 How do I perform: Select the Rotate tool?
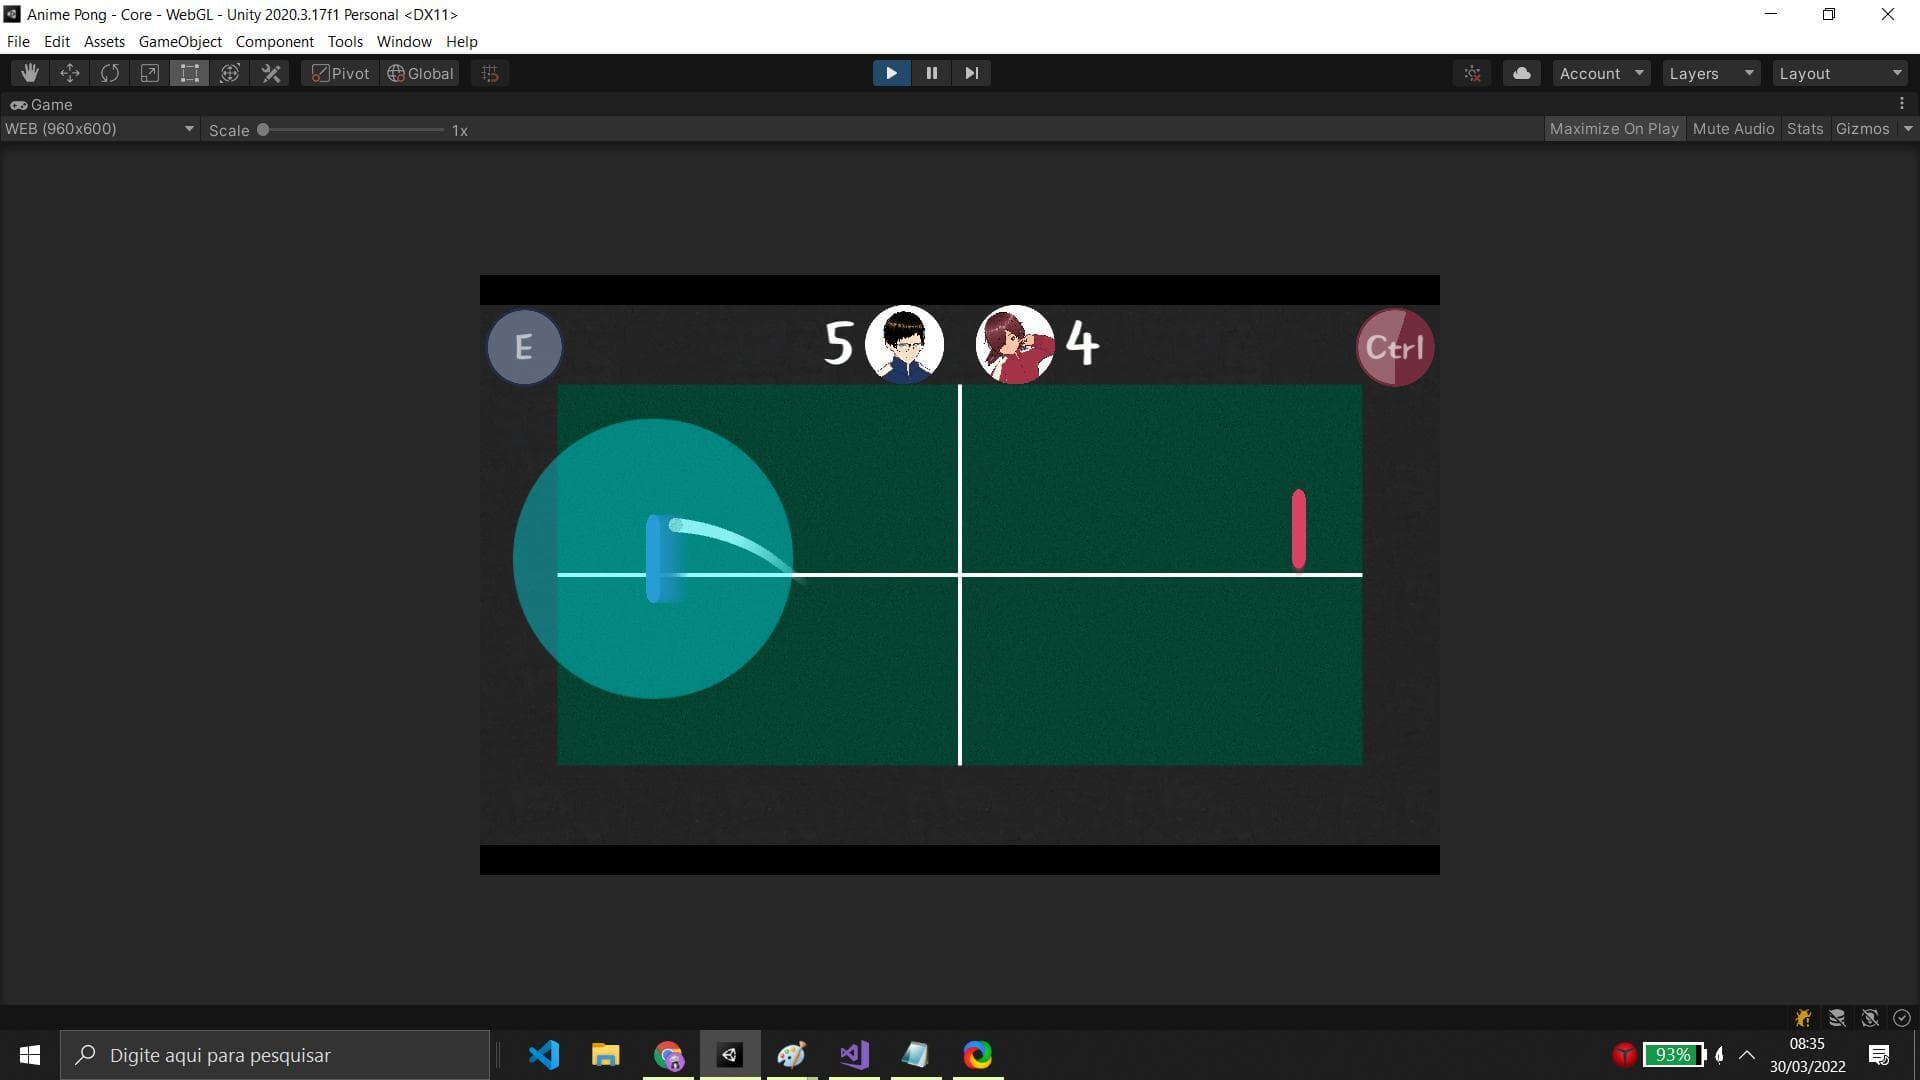pos(110,73)
